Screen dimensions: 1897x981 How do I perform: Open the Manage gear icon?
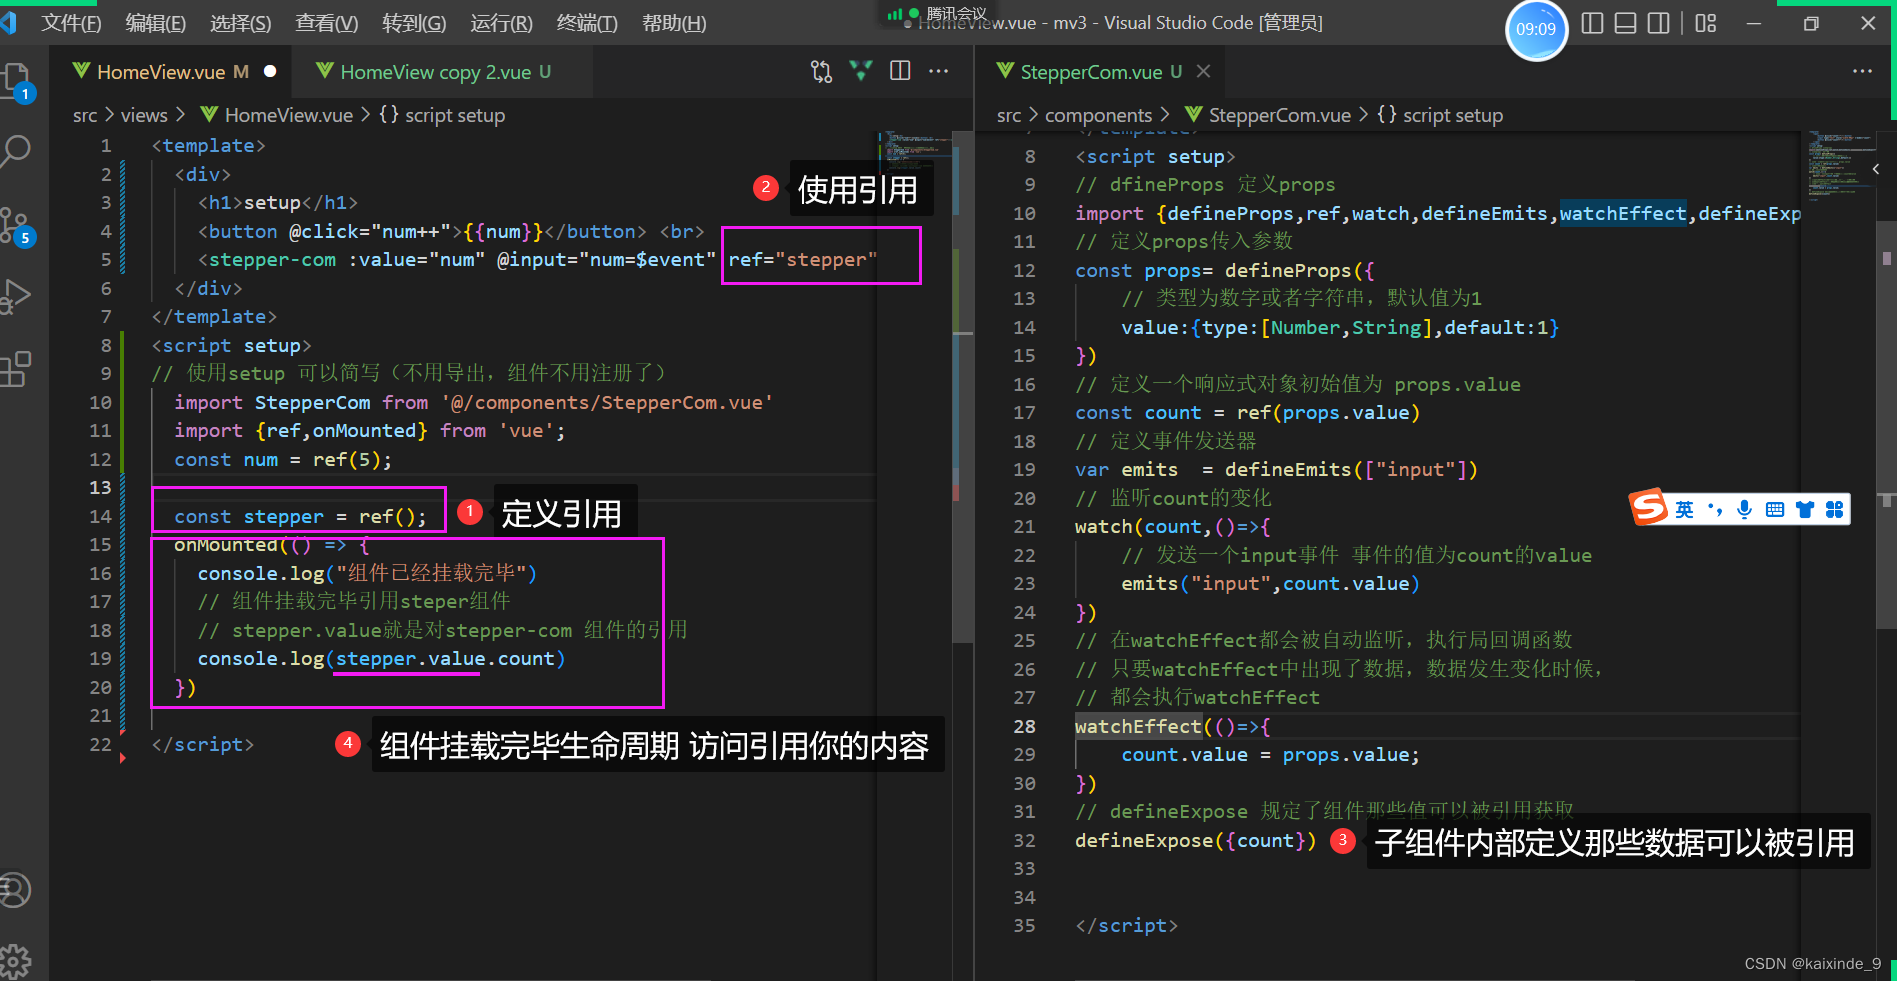(16, 961)
